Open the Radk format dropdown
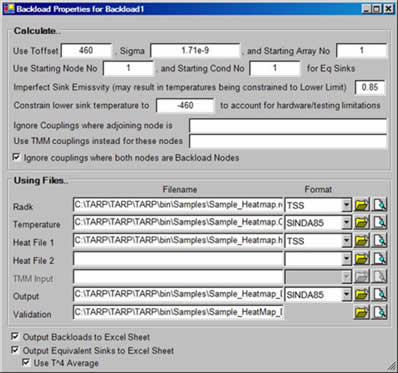 pyautogui.click(x=347, y=205)
